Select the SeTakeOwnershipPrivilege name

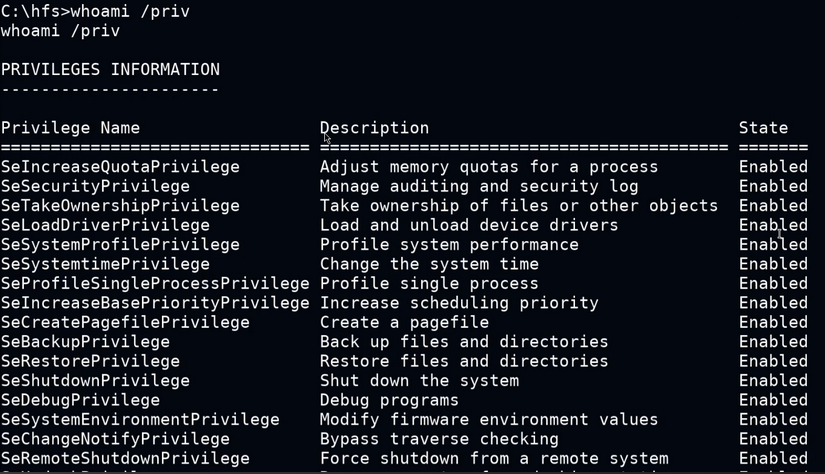coord(120,206)
